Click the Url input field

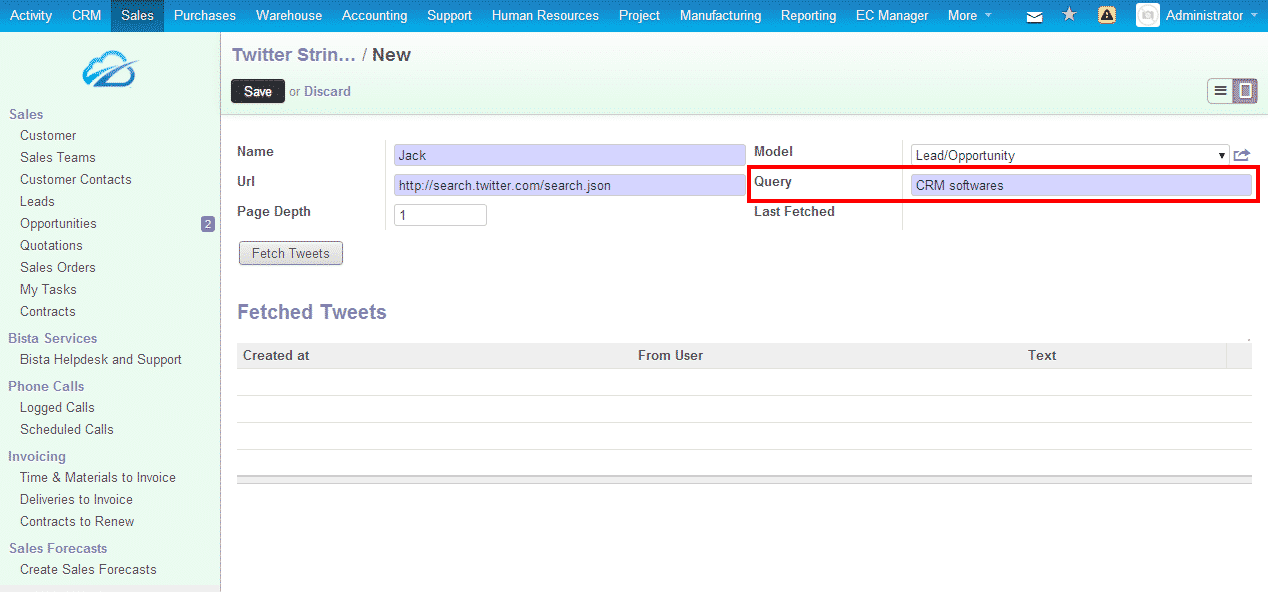click(570, 185)
